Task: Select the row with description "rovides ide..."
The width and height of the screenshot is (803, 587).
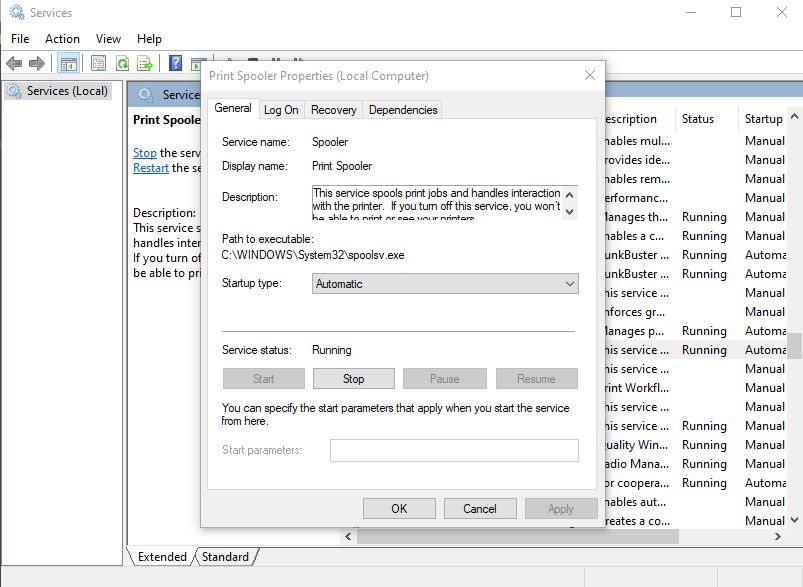Action: (695, 160)
